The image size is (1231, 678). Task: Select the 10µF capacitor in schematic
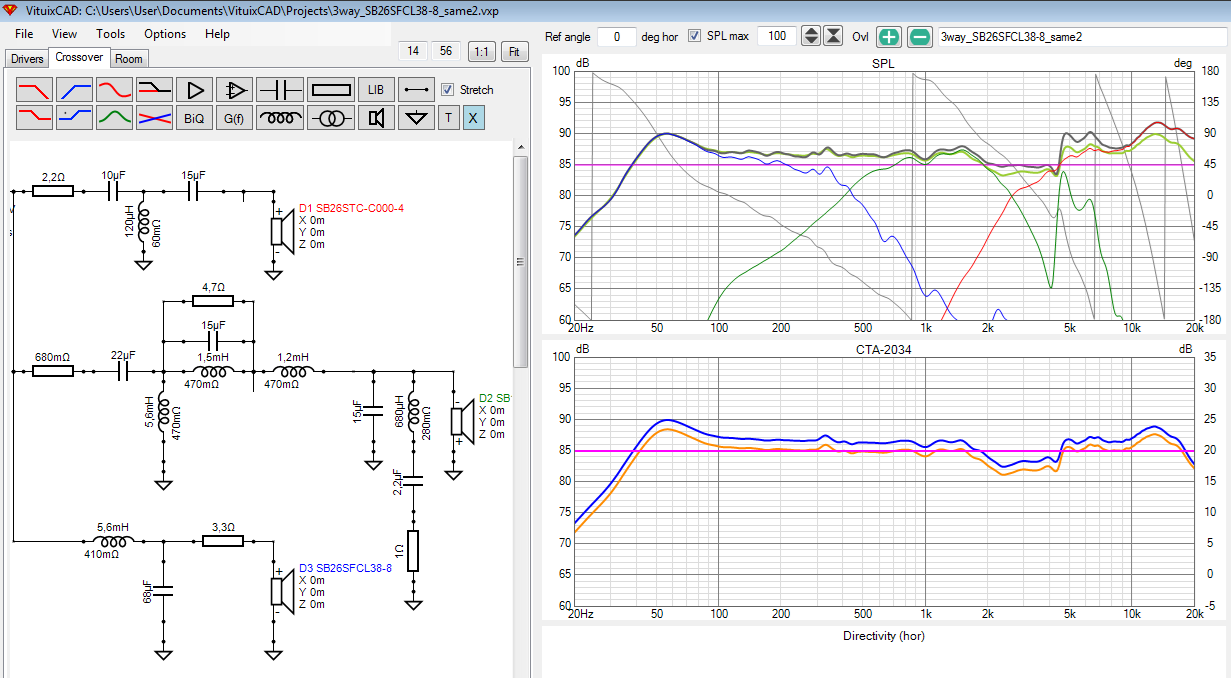coord(113,189)
